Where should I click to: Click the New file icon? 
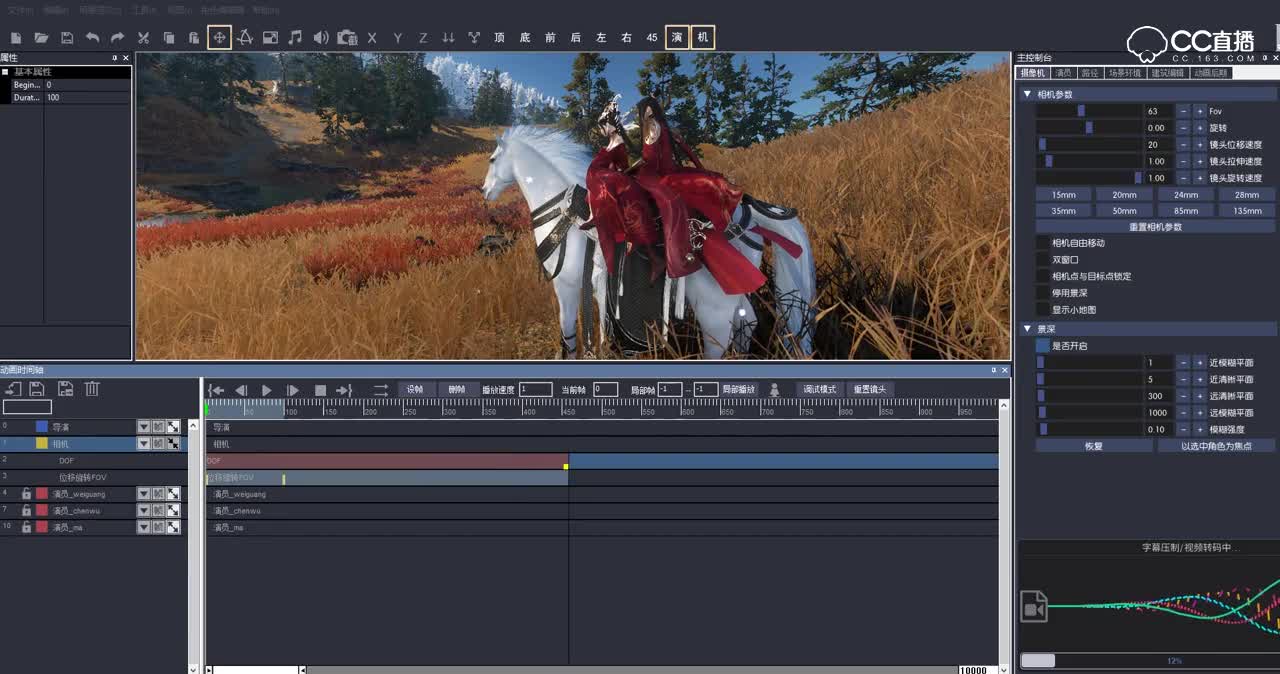pos(15,38)
